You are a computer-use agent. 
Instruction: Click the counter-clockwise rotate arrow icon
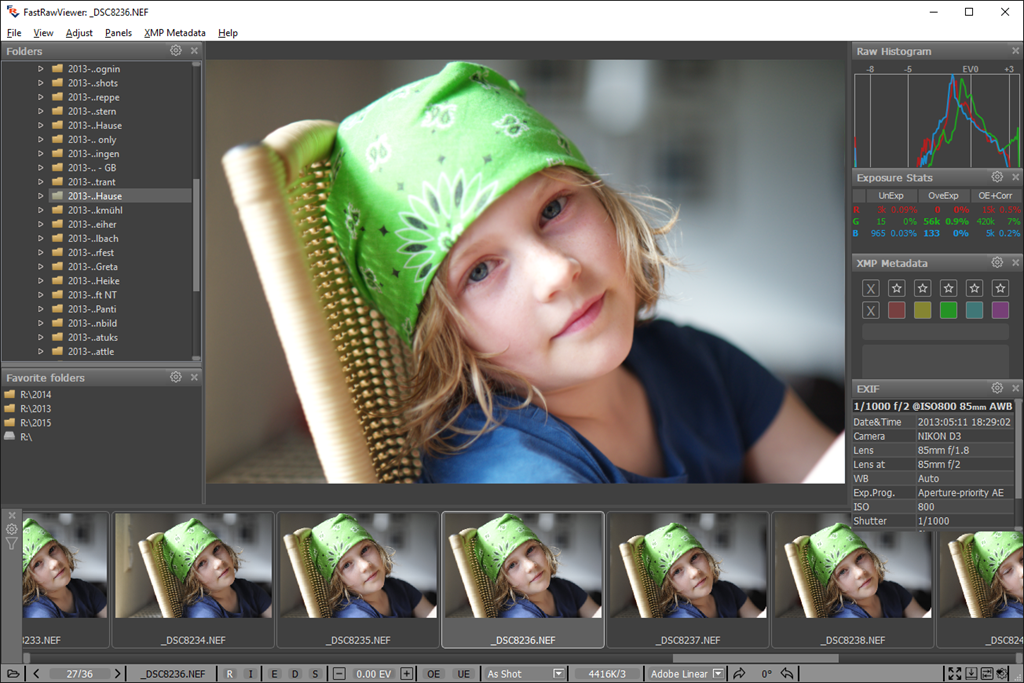[787, 674]
